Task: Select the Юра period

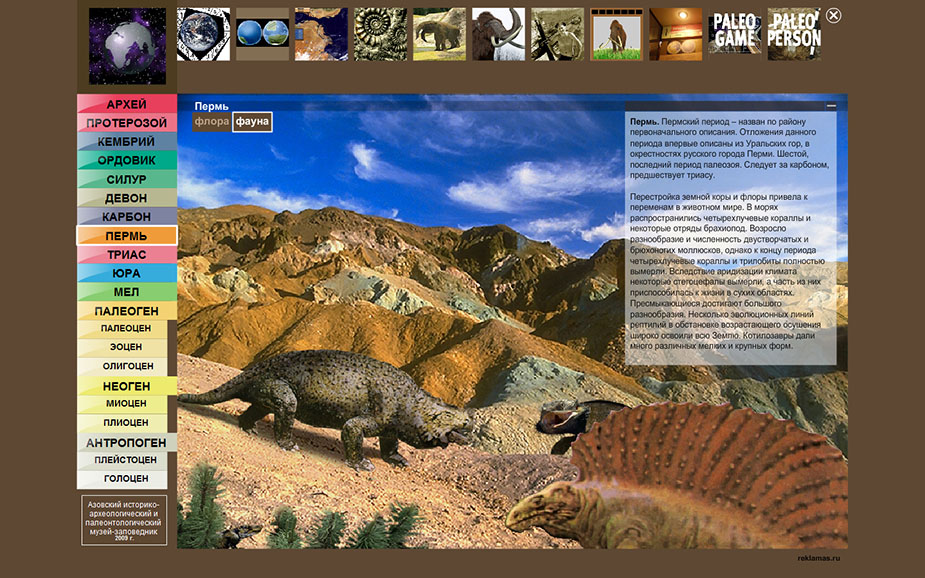Action: click(x=127, y=273)
